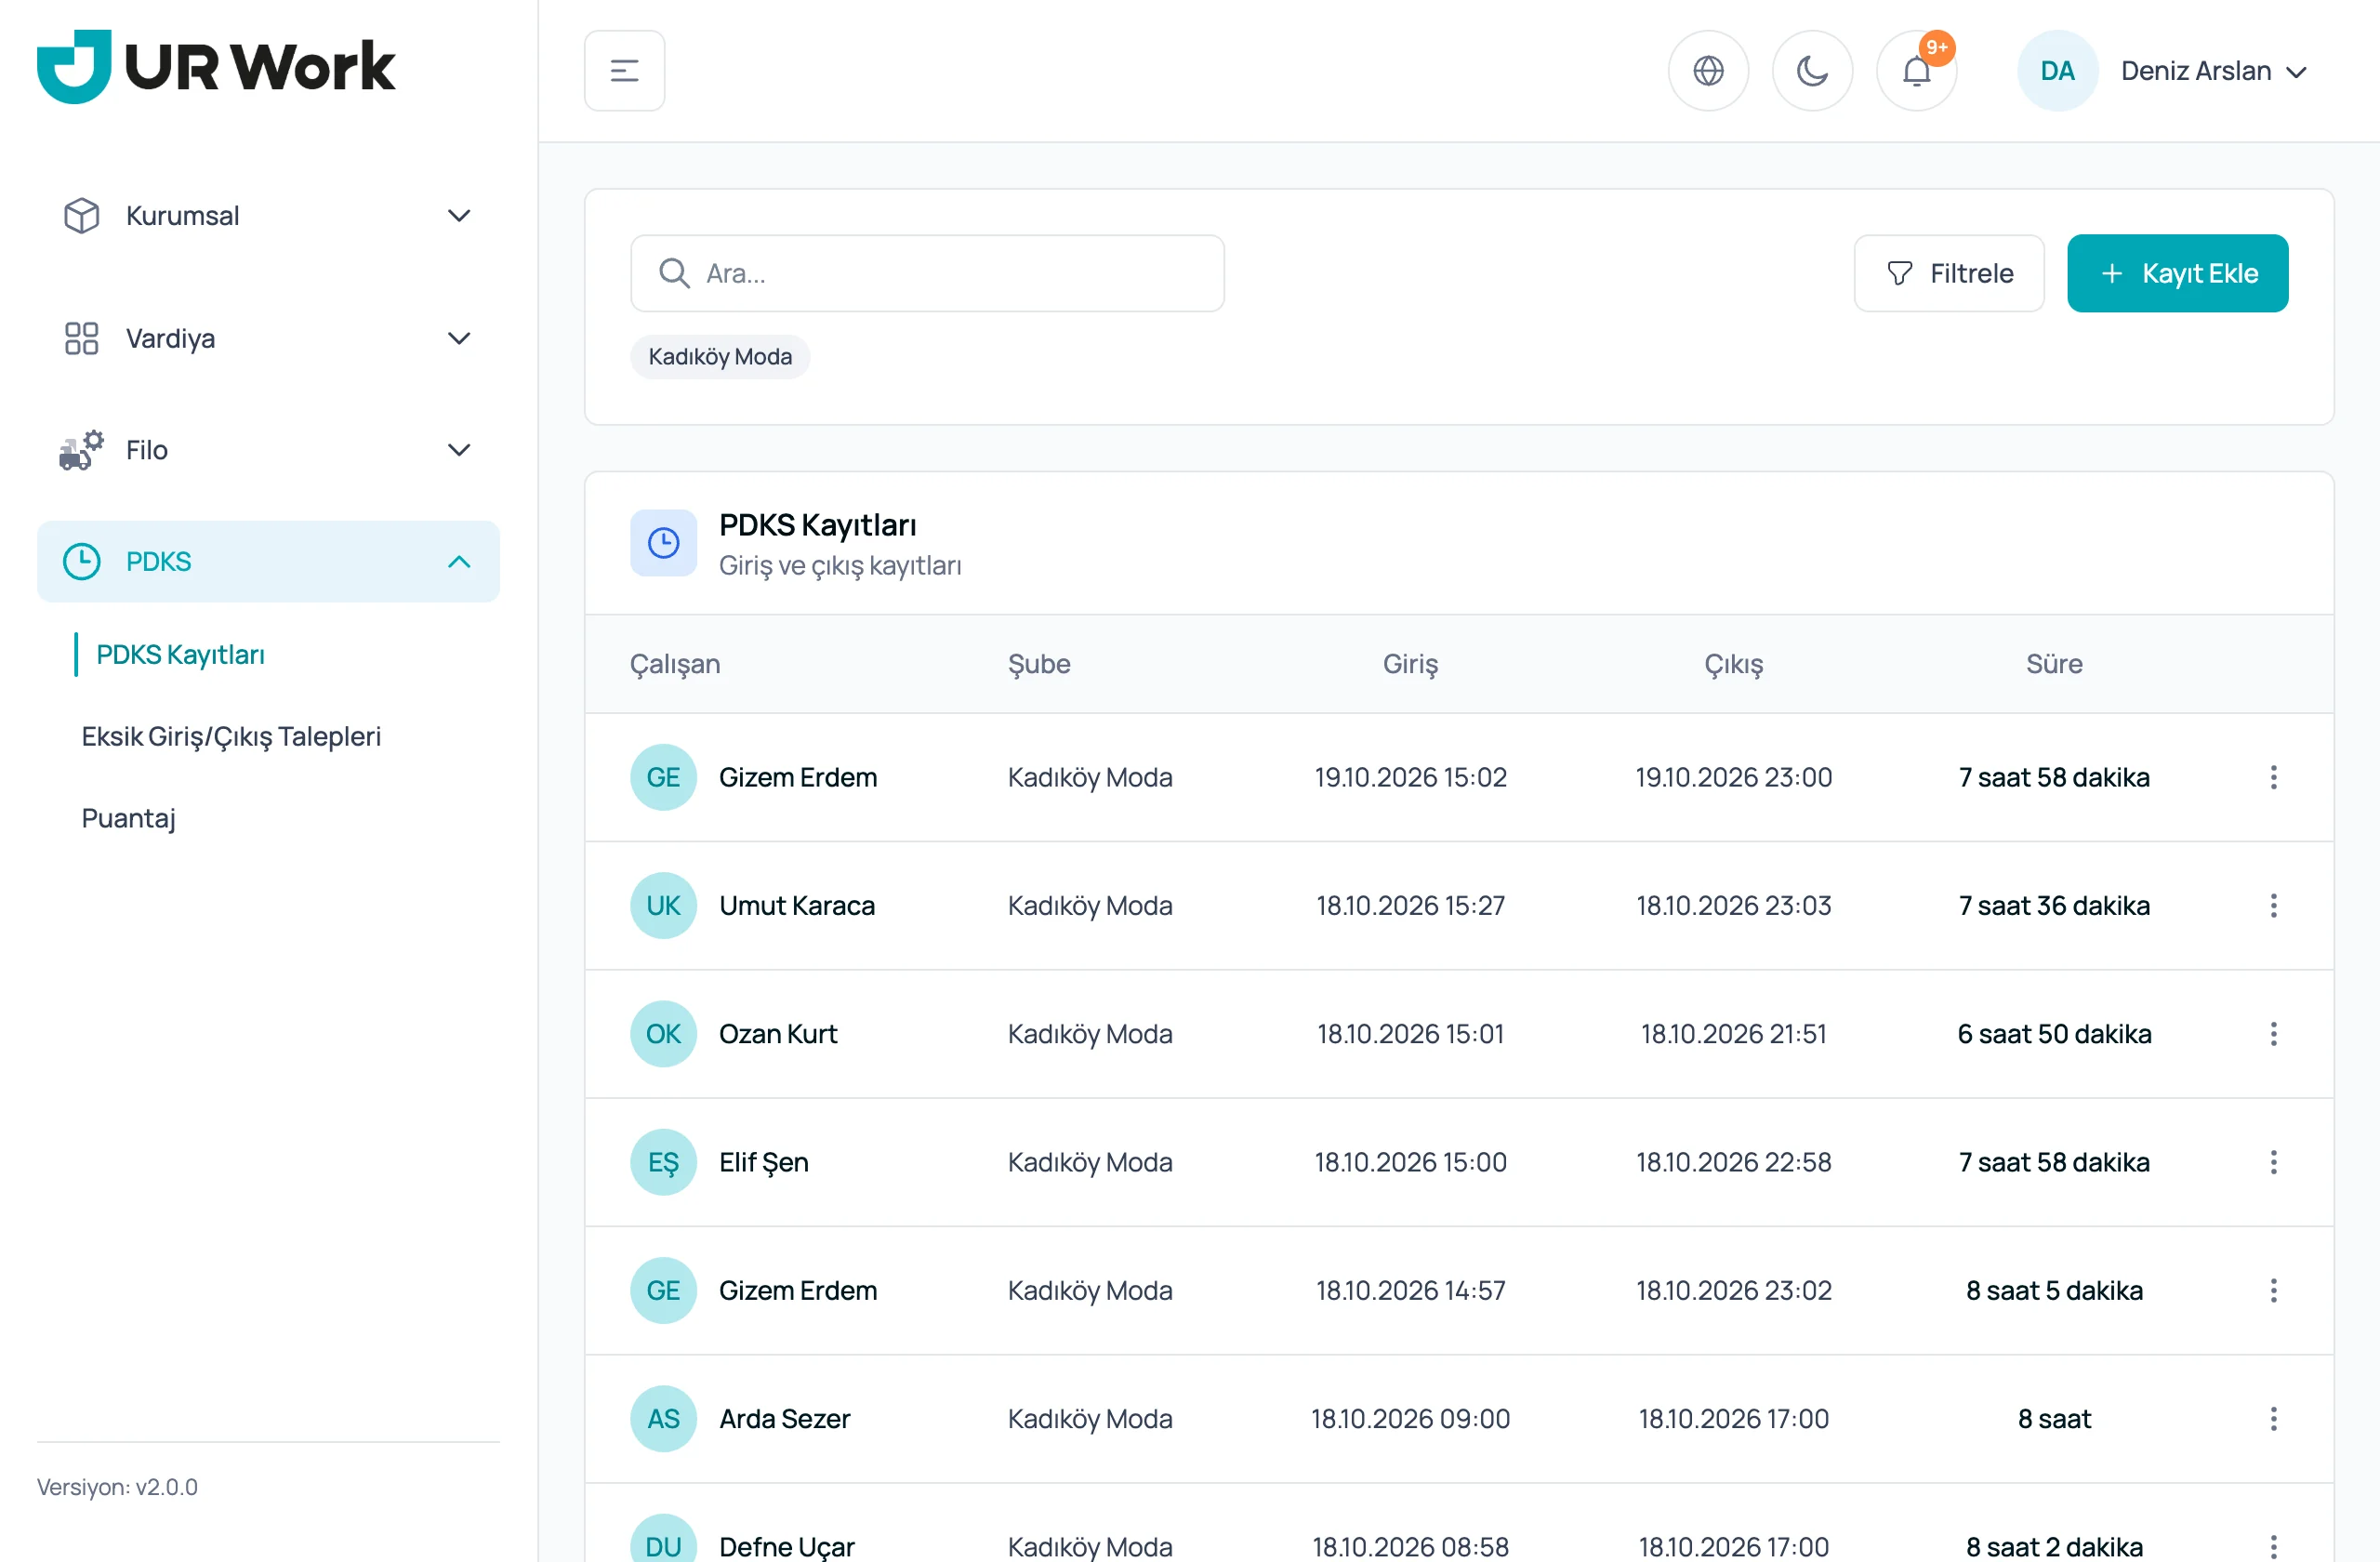This screenshot has width=2380, height=1562.
Task: Click the Versiyon: v2.0.0 text
Action: click(117, 1487)
